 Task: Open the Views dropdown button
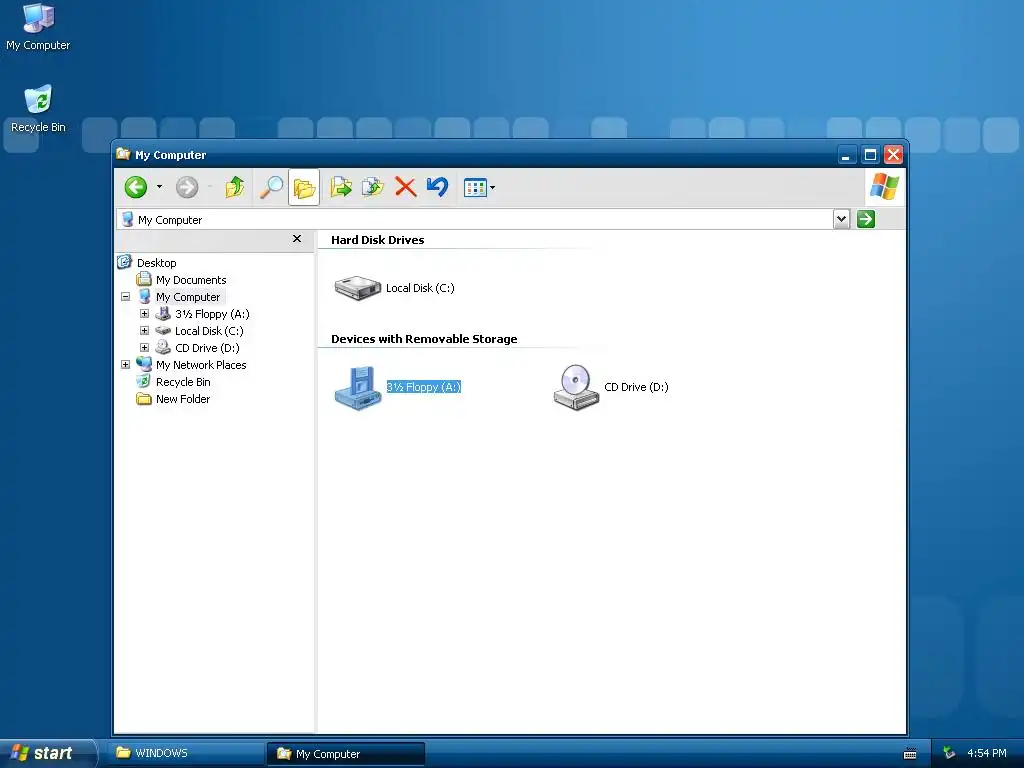point(479,187)
